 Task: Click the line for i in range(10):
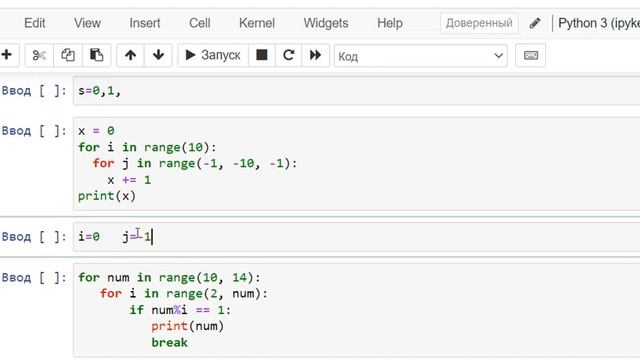(147, 147)
